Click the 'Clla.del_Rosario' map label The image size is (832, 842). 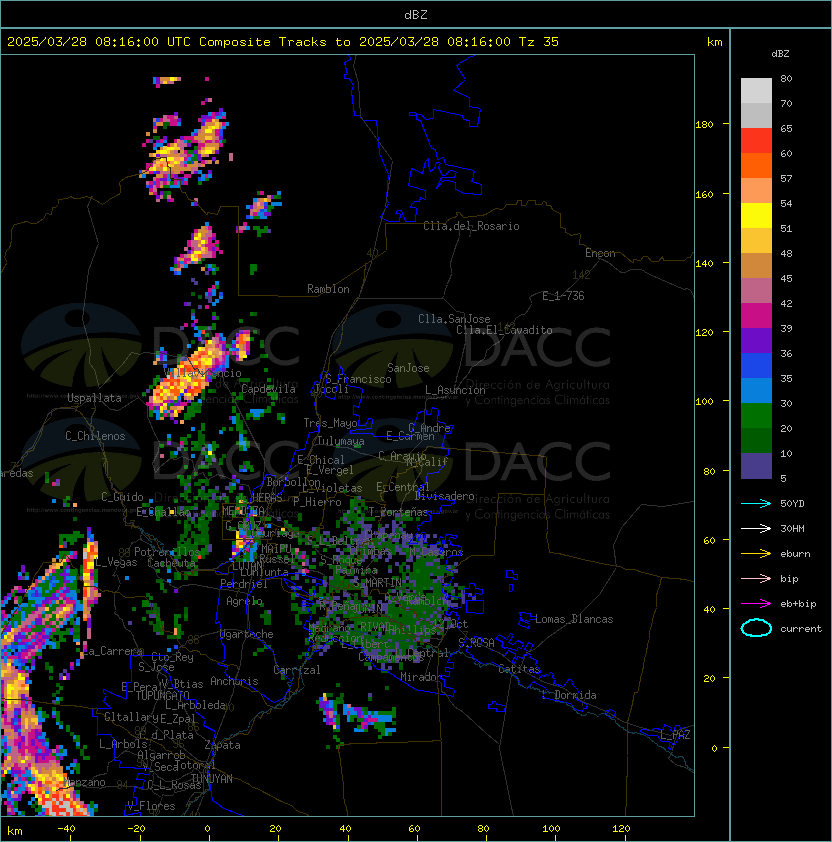click(471, 226)
